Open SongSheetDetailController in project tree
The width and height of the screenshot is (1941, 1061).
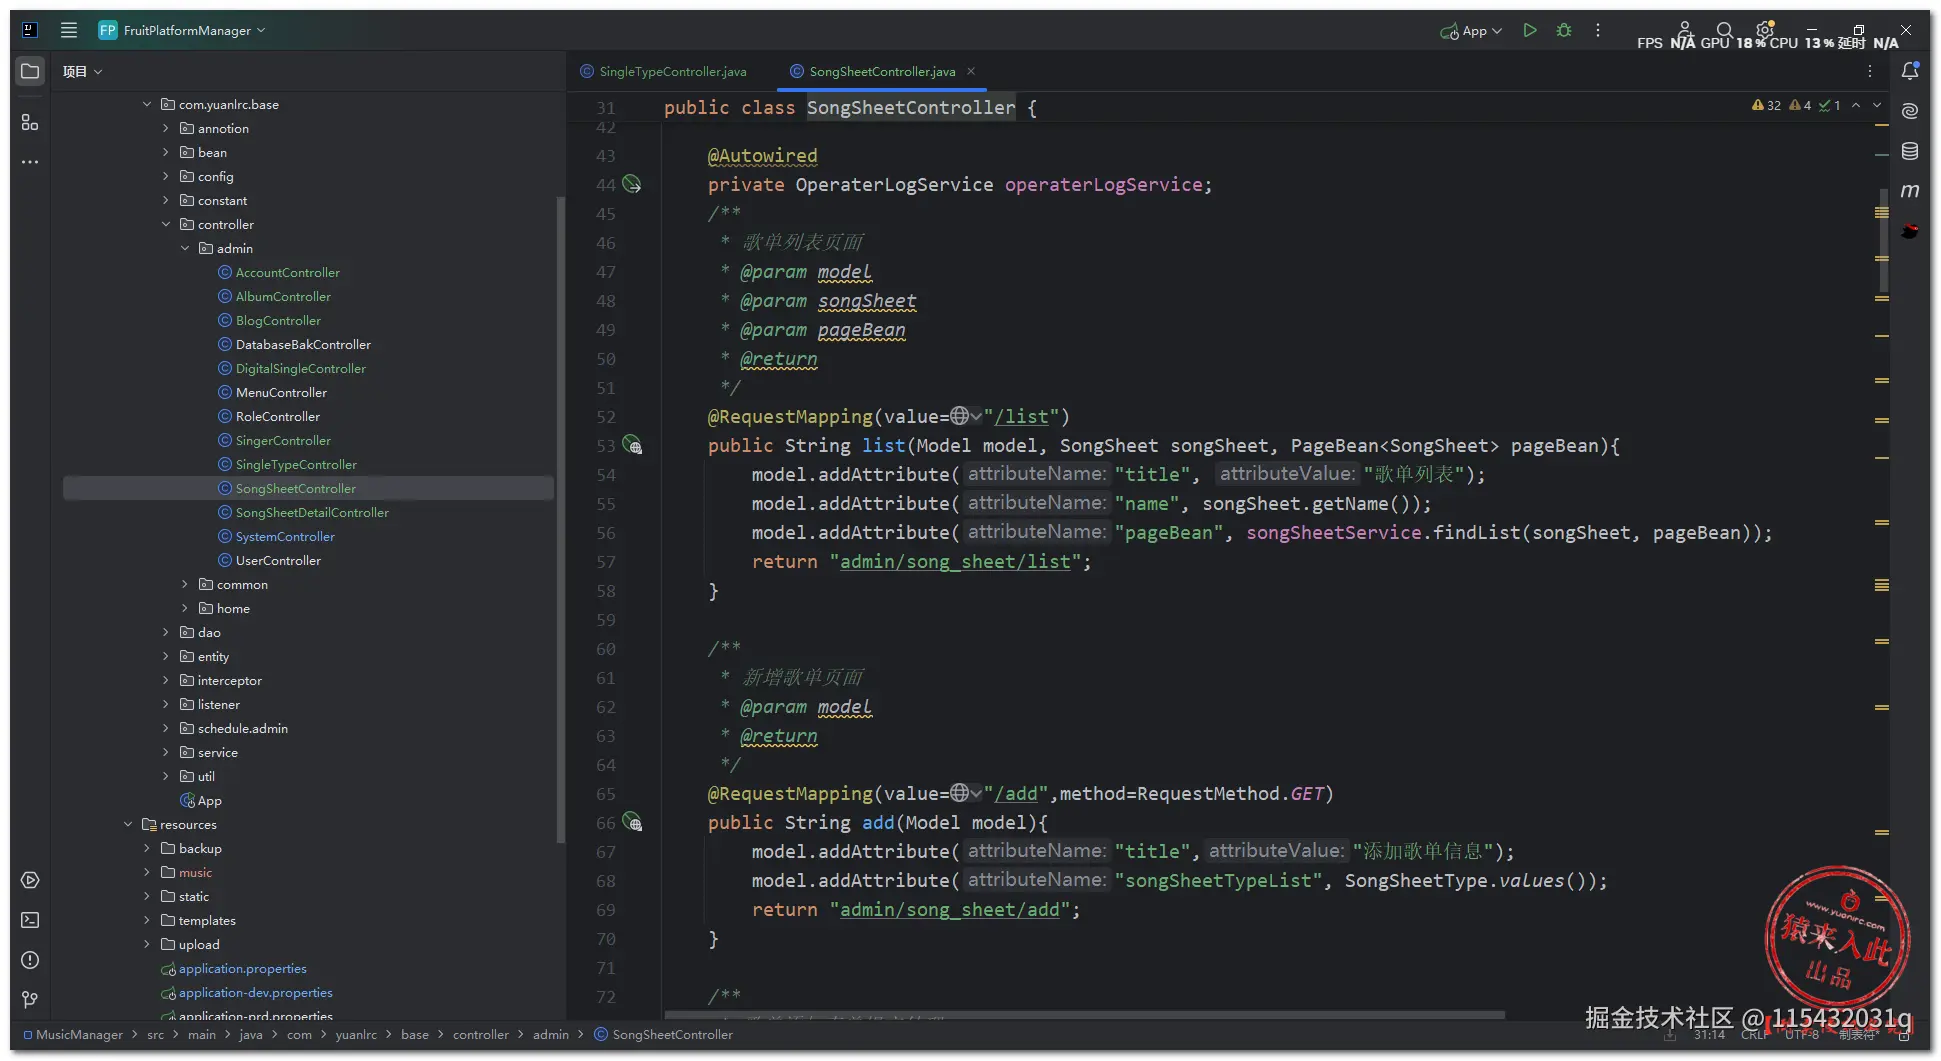tap(312, 512)
